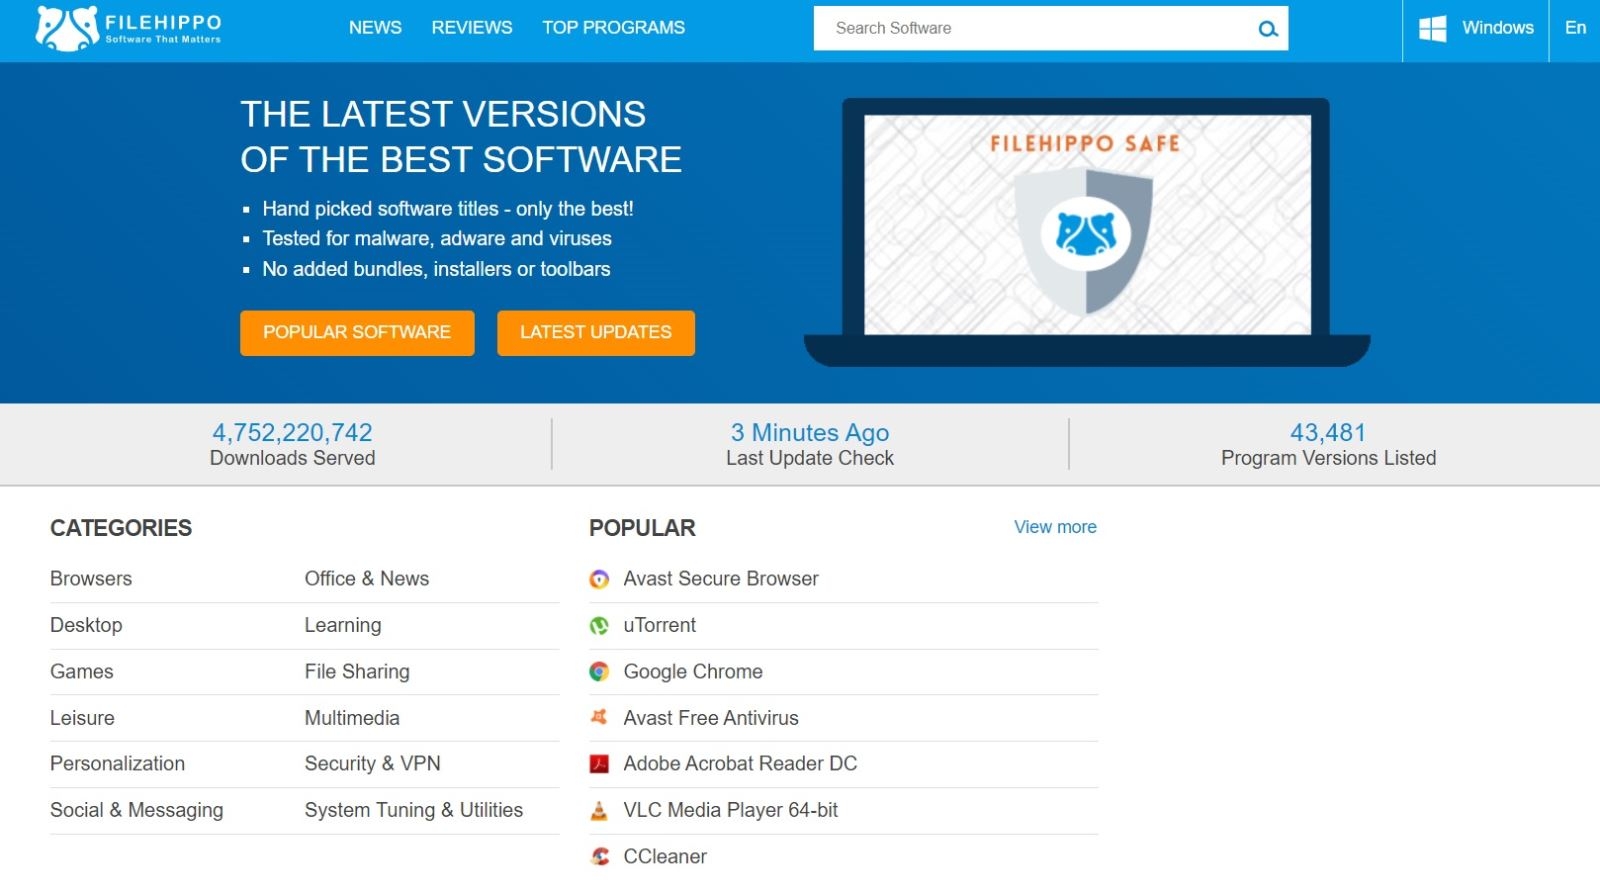Click the CCleaner icon
The height and width of the screenshot is (894, 1600).
(599, 857)
